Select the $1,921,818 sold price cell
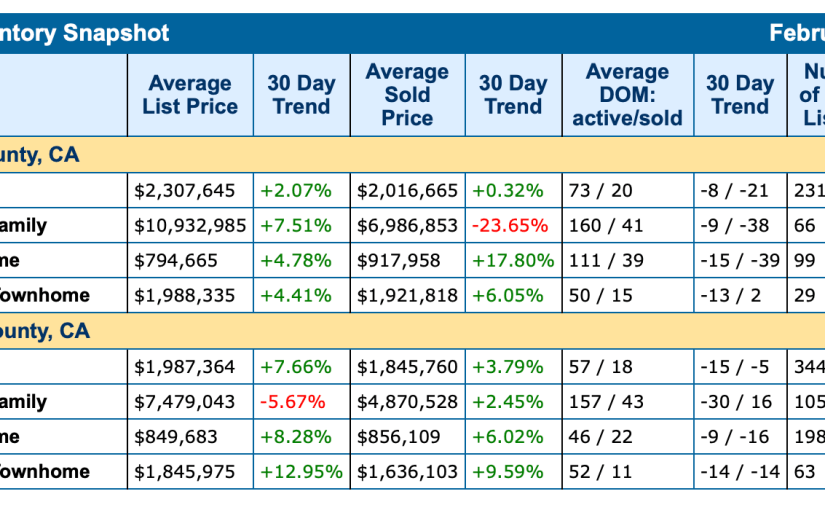Image resolution: width=825 pixels, height=510 pixels. coord(407,295)
